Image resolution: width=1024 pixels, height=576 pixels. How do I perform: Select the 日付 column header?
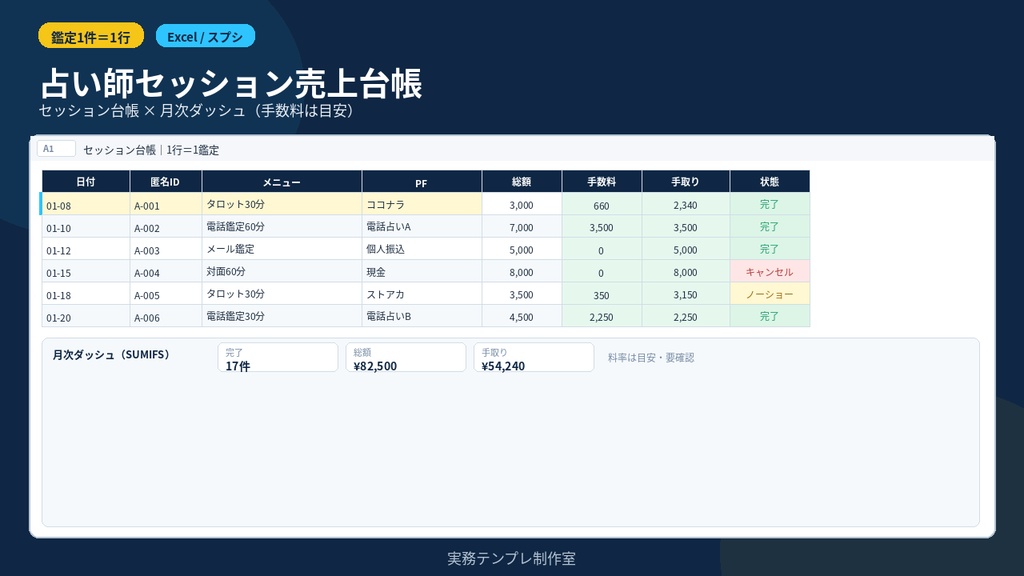86,182
